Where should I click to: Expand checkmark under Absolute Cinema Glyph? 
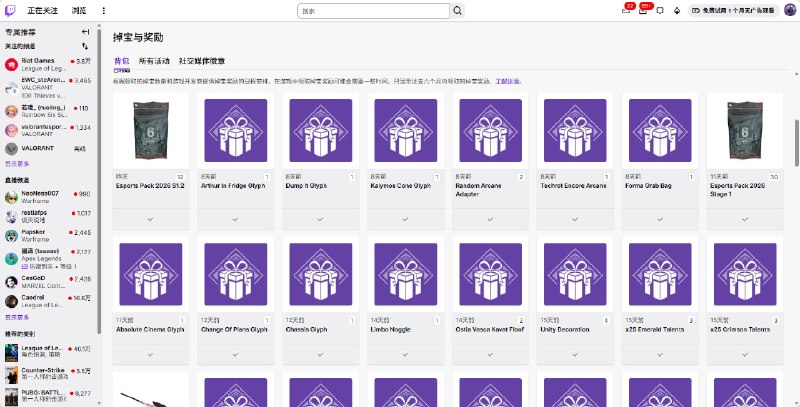tap(151, 354)
